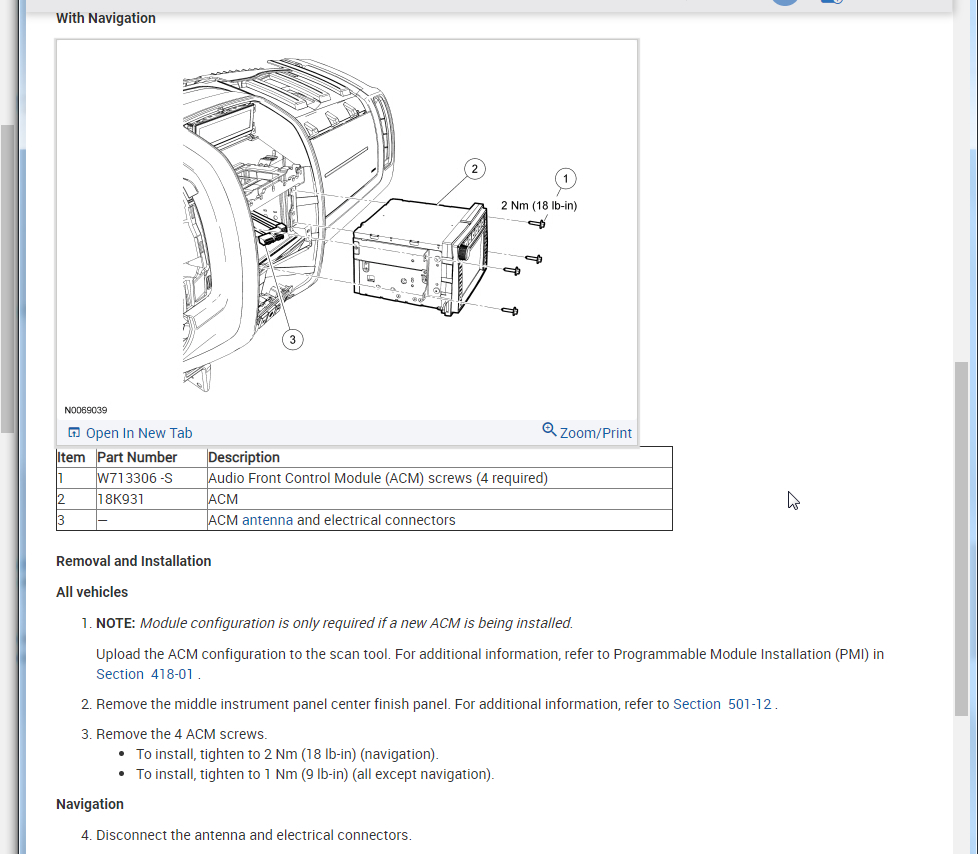Click the N0069039 diagram ID label
The image size is (978, 854).
coord(86,410)
